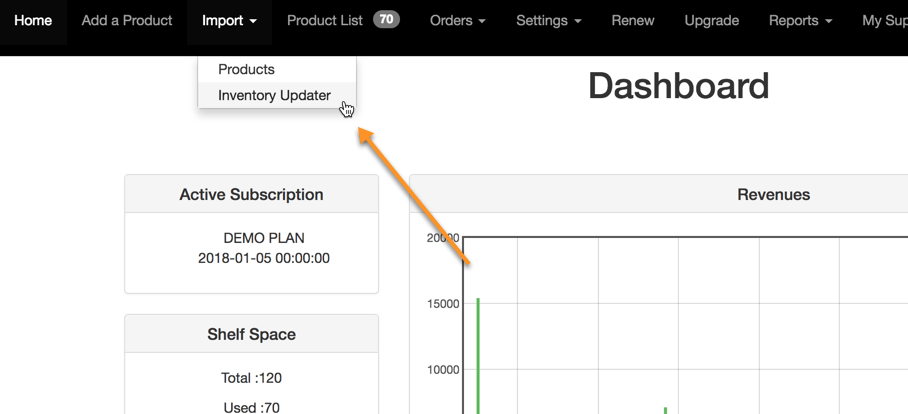Image resolution: width=908 pixels, height=414 pixels.
Task: Go to the Upgrade page
Action: pos(711,21)
